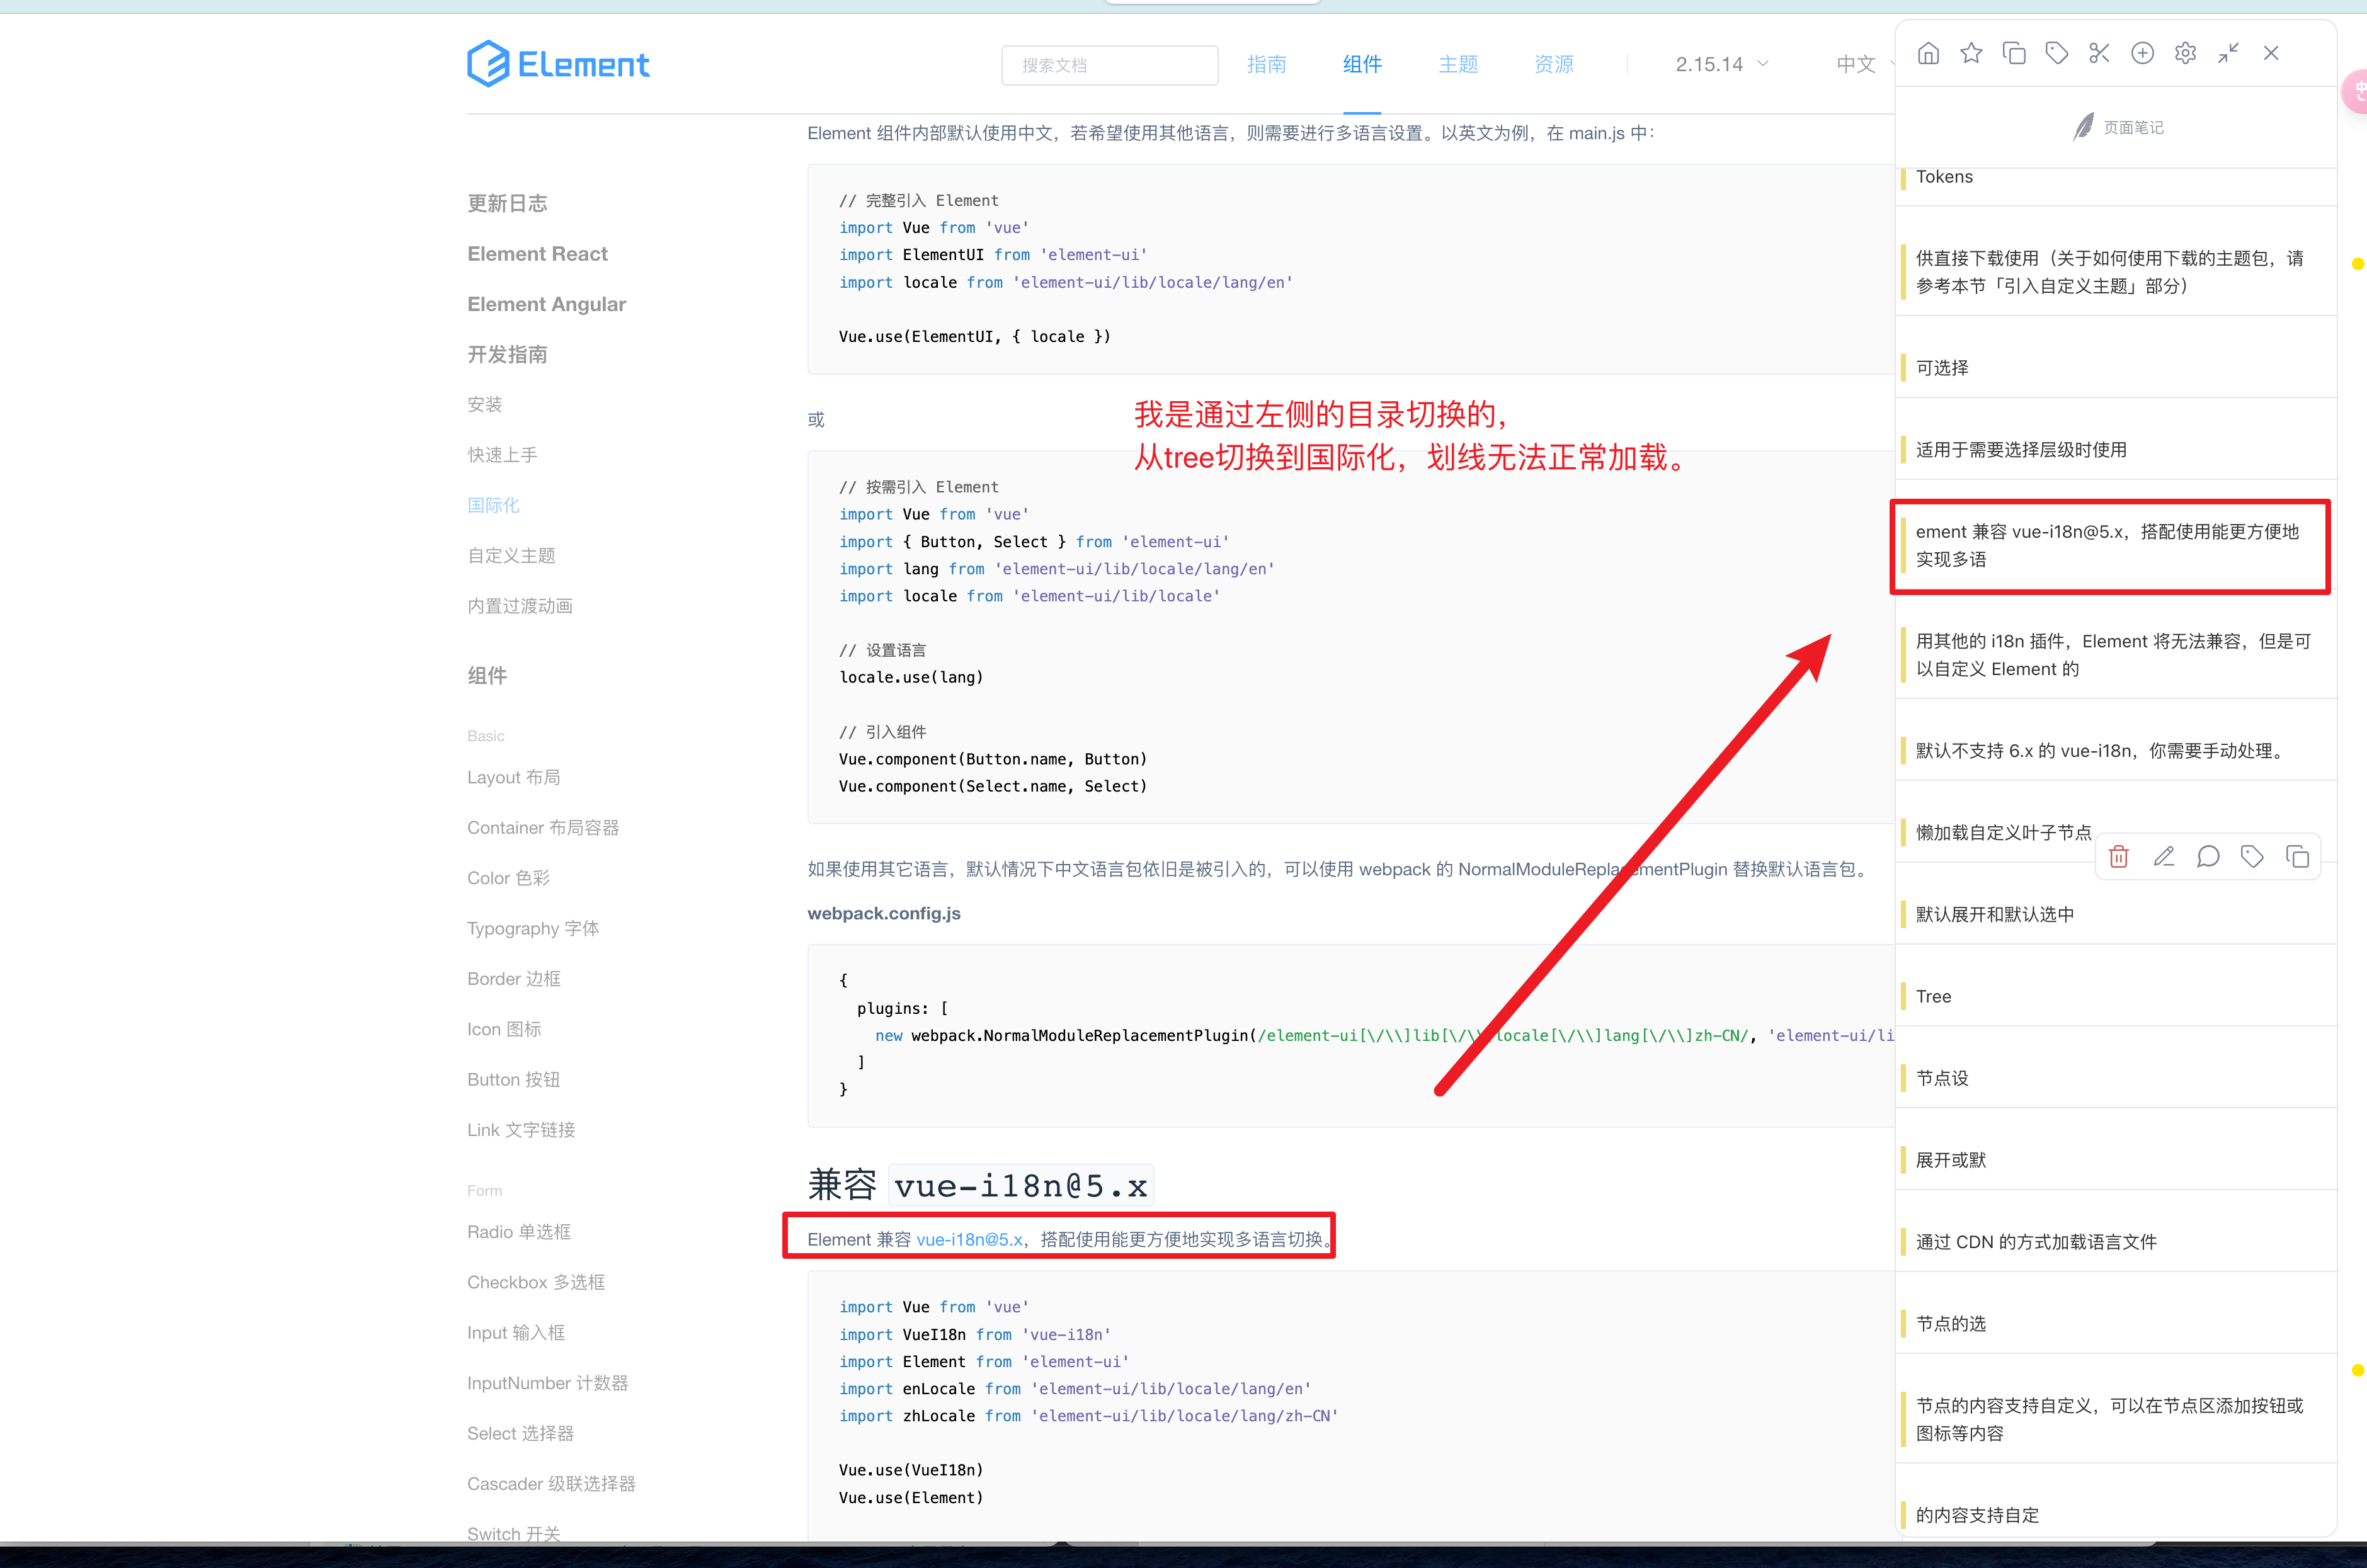Focus the 搜索文档 search field
Screen dimensions: 2367x1568
[1109, 65]
